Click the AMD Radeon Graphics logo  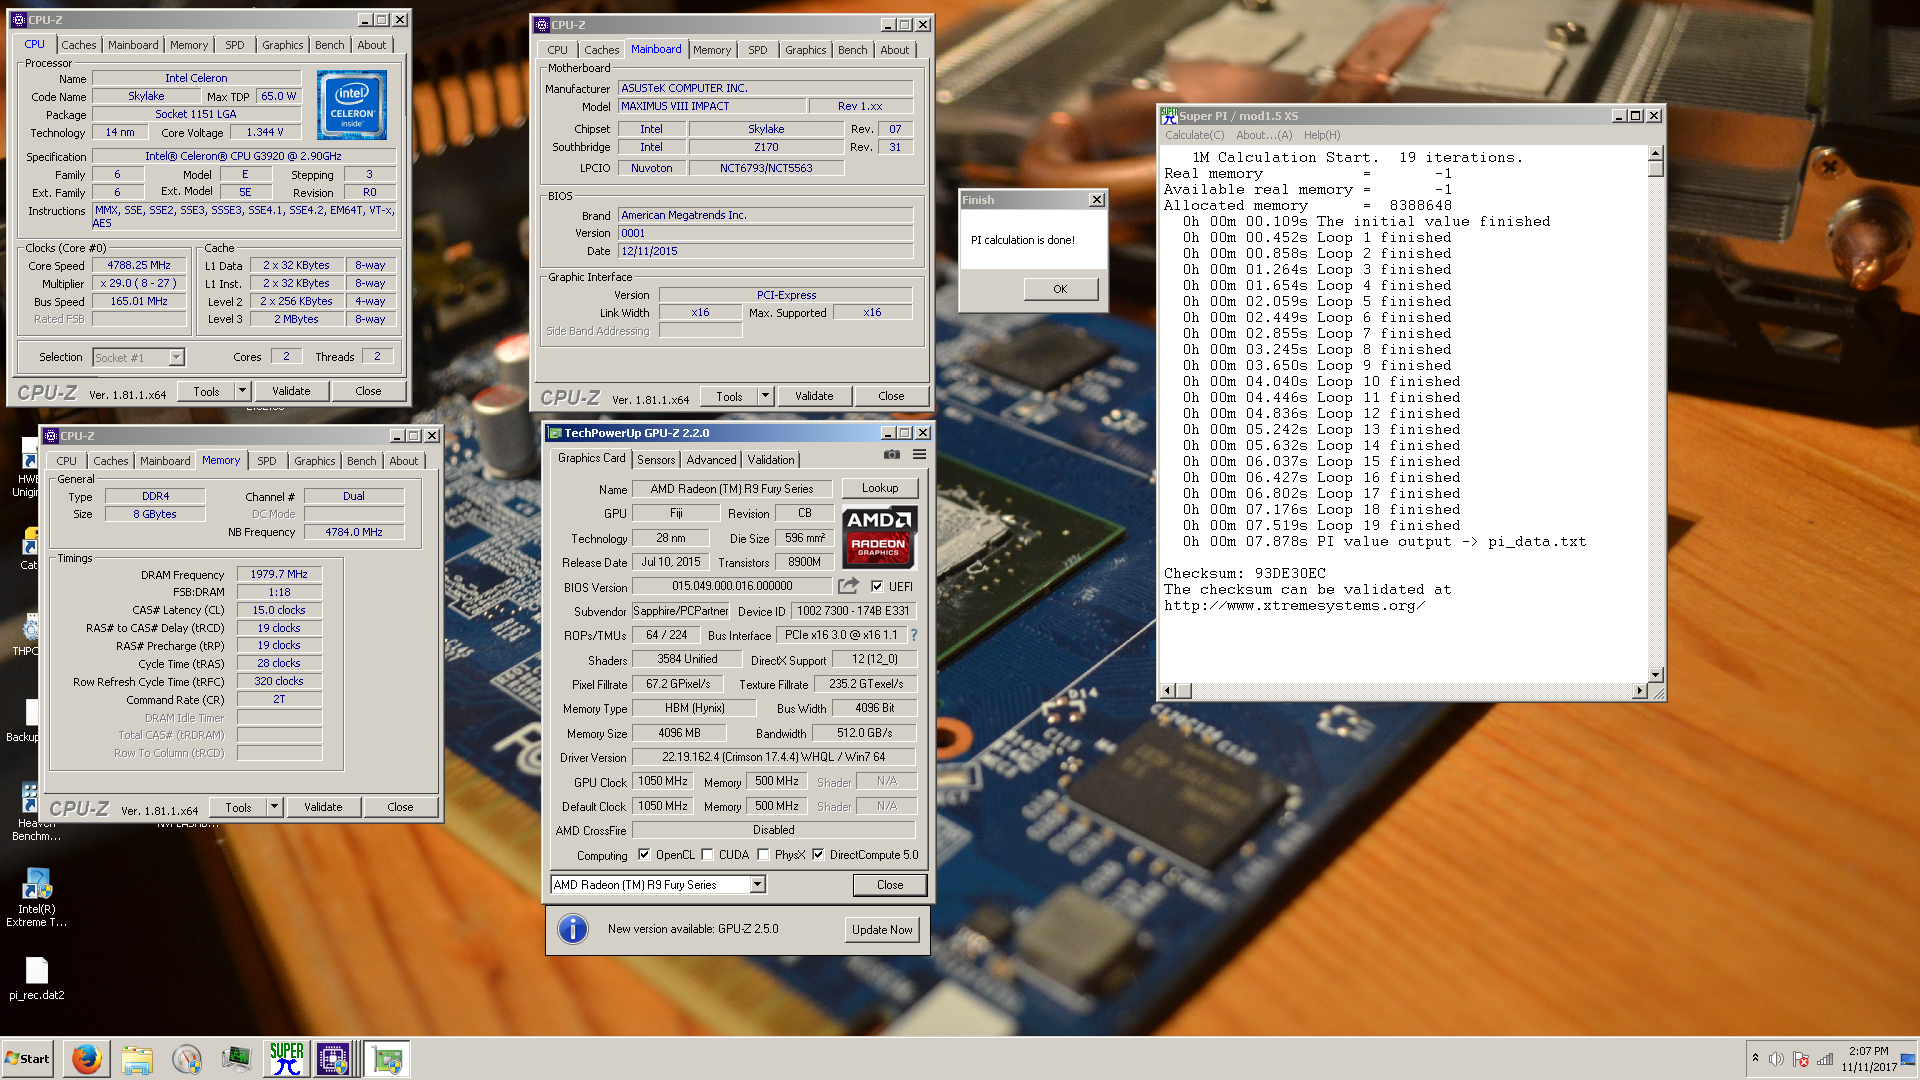[879, 537]
